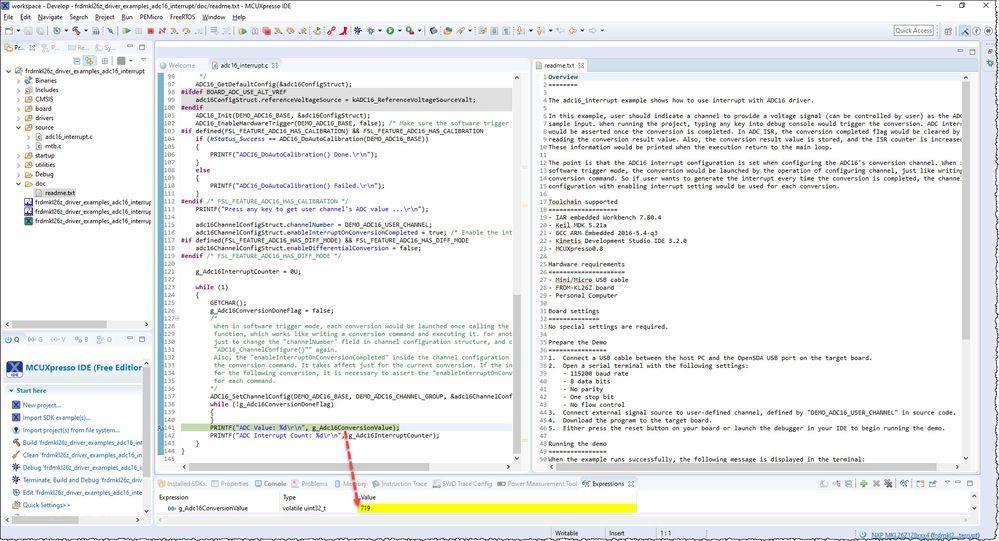Viewport: 999px width, 541px height.
Task: Click the Resume green play toolbar icon
Action: click(x=126, y=31)
